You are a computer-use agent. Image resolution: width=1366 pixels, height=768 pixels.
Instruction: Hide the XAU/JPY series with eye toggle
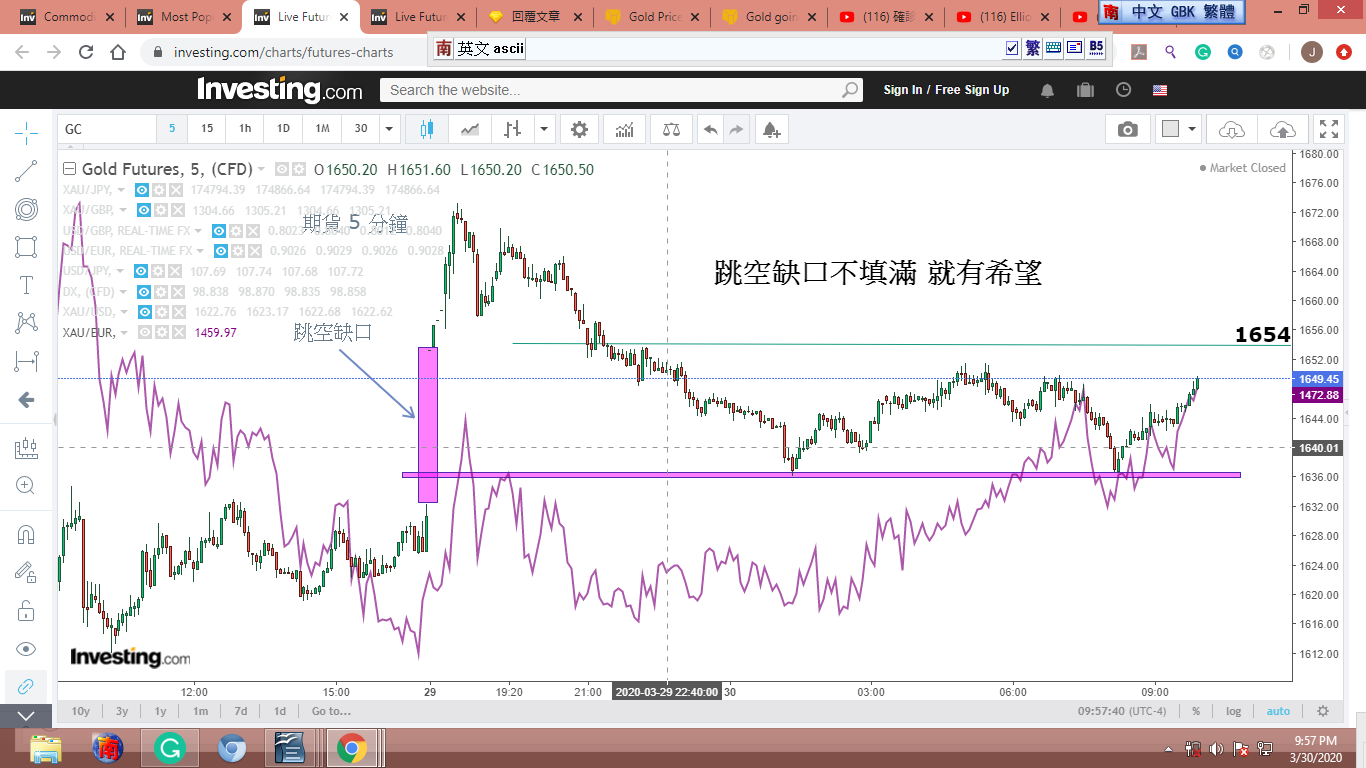click(x=143, y=190)
